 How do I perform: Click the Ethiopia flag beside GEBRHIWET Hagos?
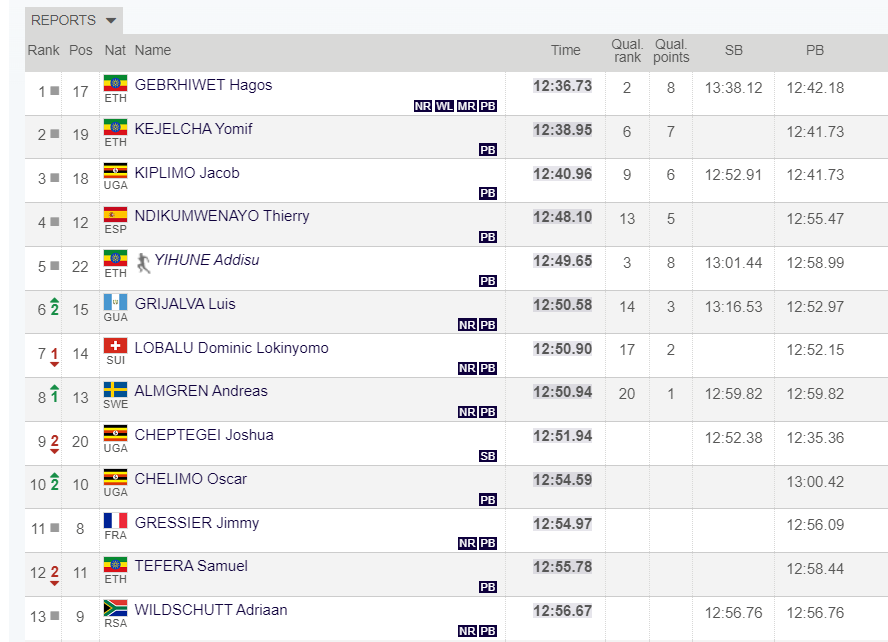tap(116, 83)
